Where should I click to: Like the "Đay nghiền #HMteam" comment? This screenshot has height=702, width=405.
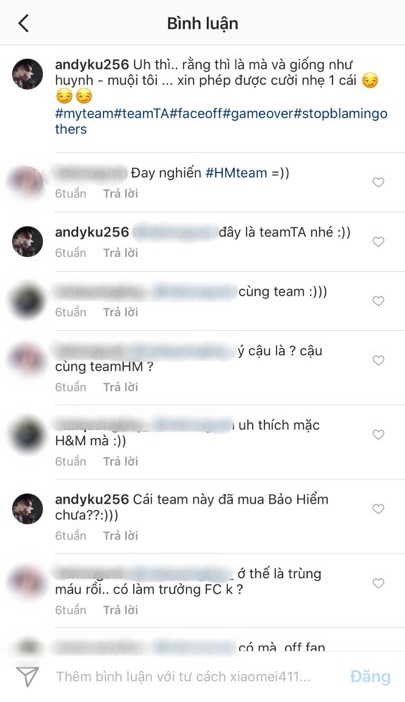(378, 182)
